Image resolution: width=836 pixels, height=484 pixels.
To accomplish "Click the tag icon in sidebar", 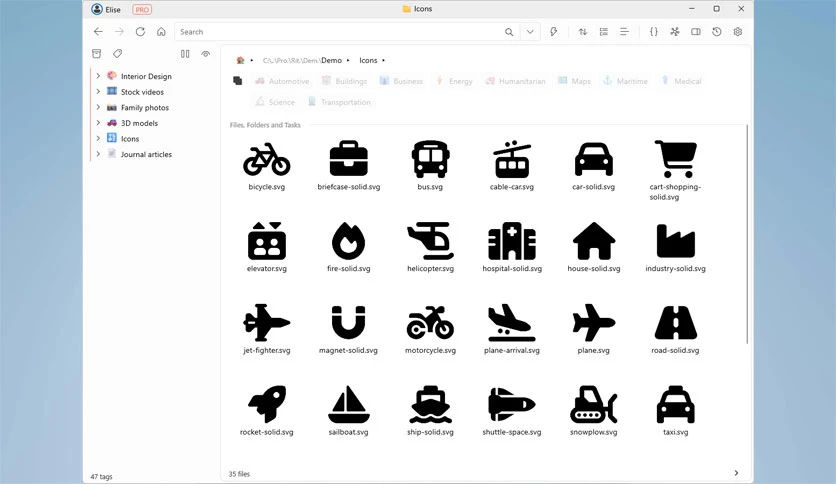I will point(118,53).
